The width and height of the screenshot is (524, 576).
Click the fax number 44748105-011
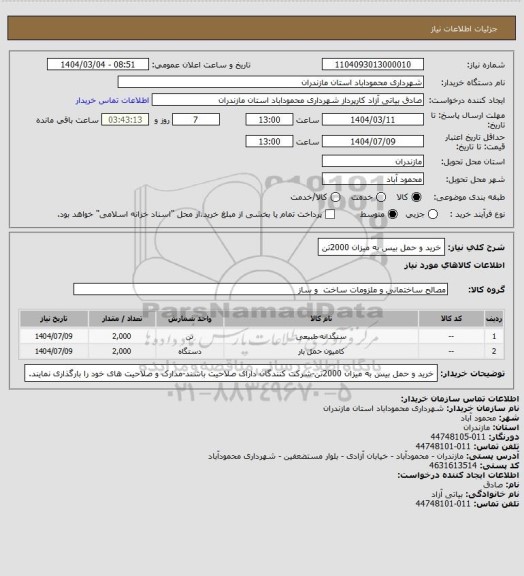click(458, 437)
